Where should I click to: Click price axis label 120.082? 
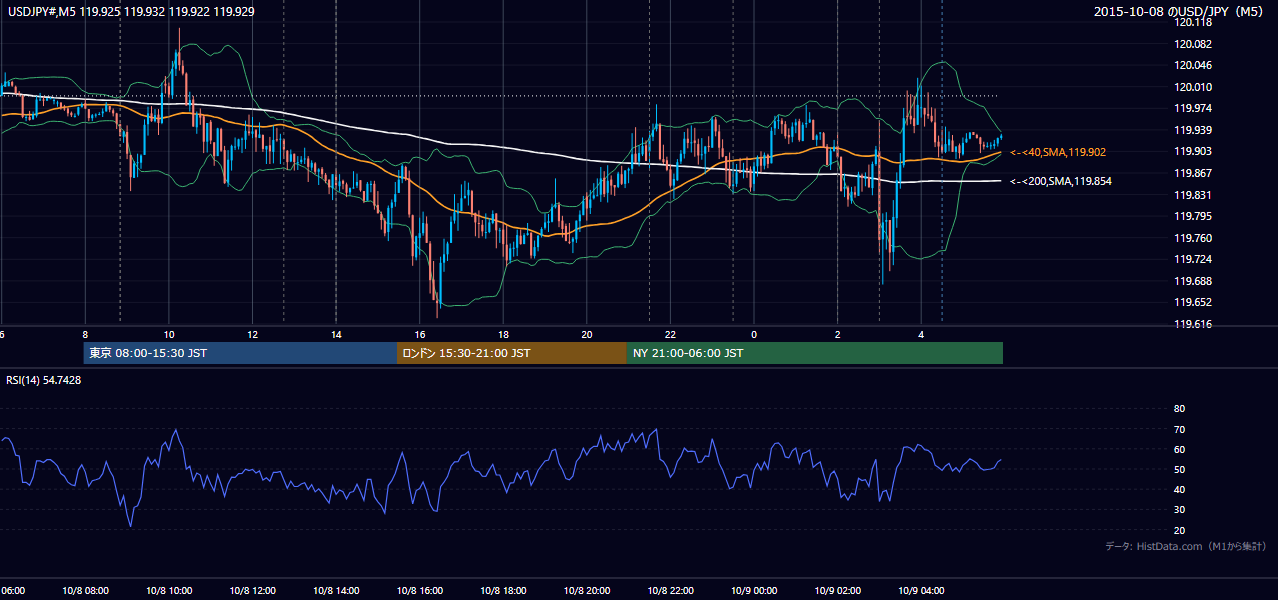(x=1191, y=44)
